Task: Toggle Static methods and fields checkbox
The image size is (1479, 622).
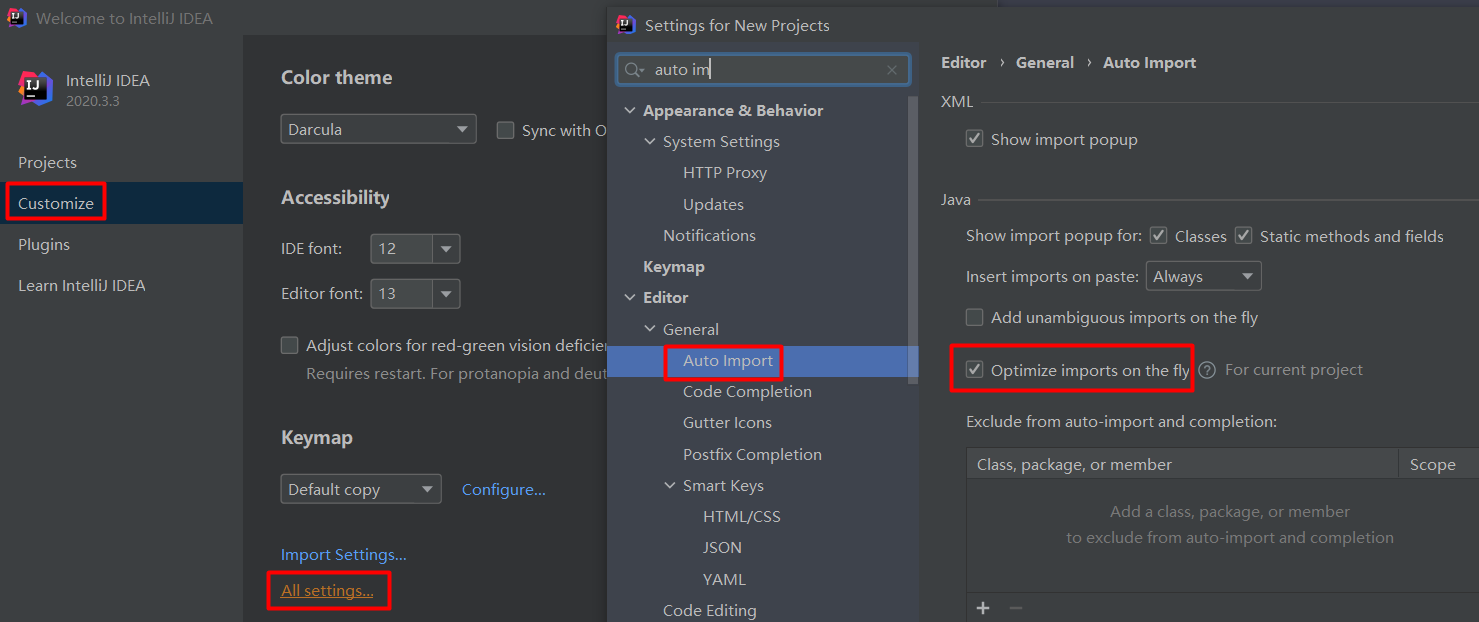Action: 1244,236
